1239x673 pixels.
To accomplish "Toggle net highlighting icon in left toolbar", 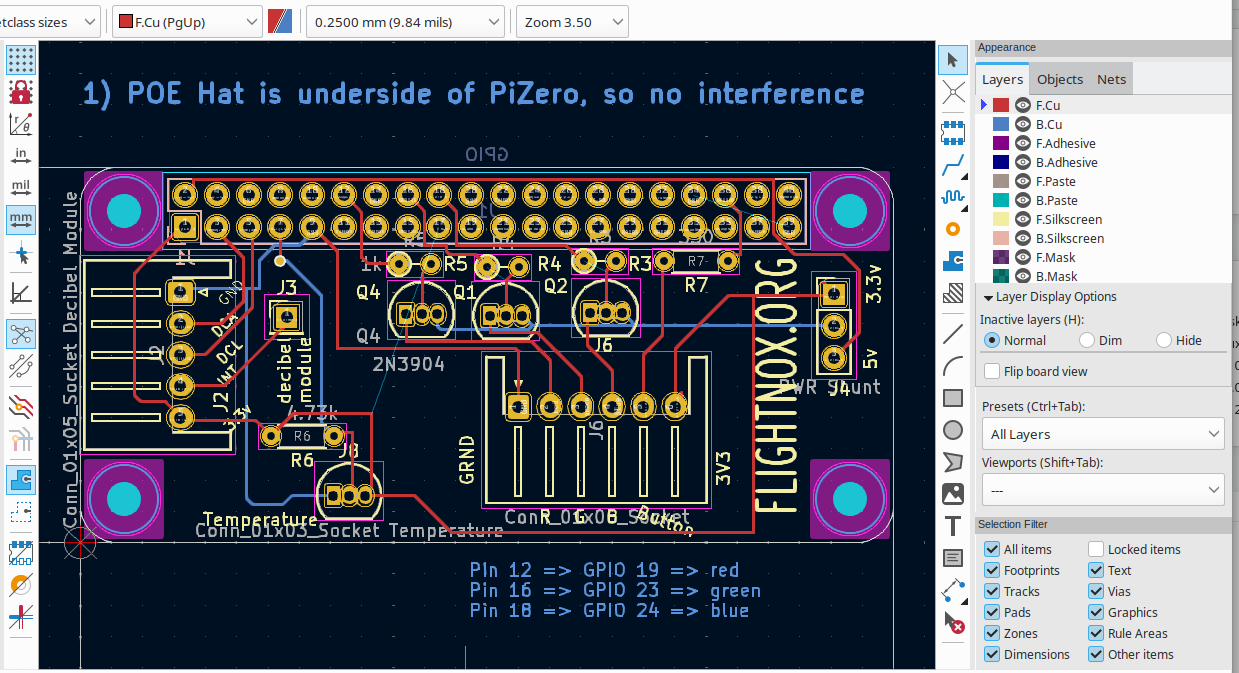I will (20, 438).
